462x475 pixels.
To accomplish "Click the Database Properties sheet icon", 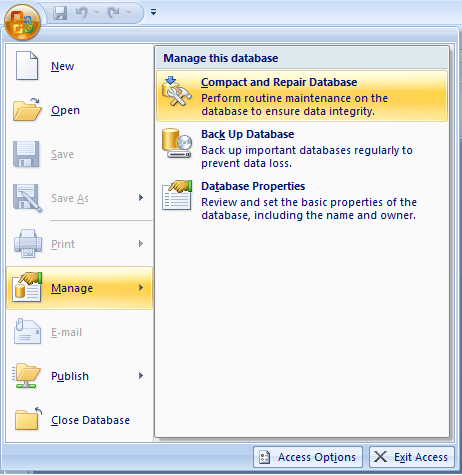I will click(x=177, y=195).
